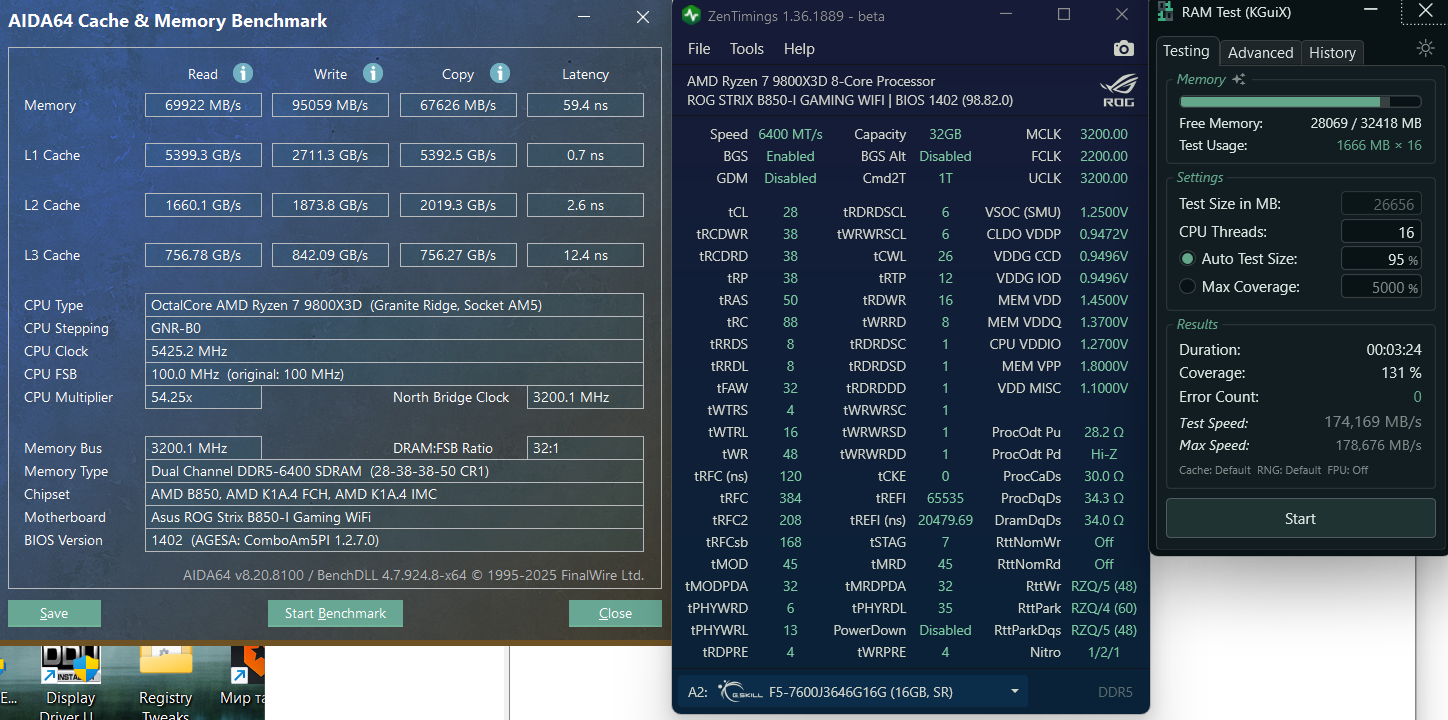The height and width of the screenshot is (720, 1448).
Task: Click the Memory Latency value 59.4 ns
Action: (585, 105)
